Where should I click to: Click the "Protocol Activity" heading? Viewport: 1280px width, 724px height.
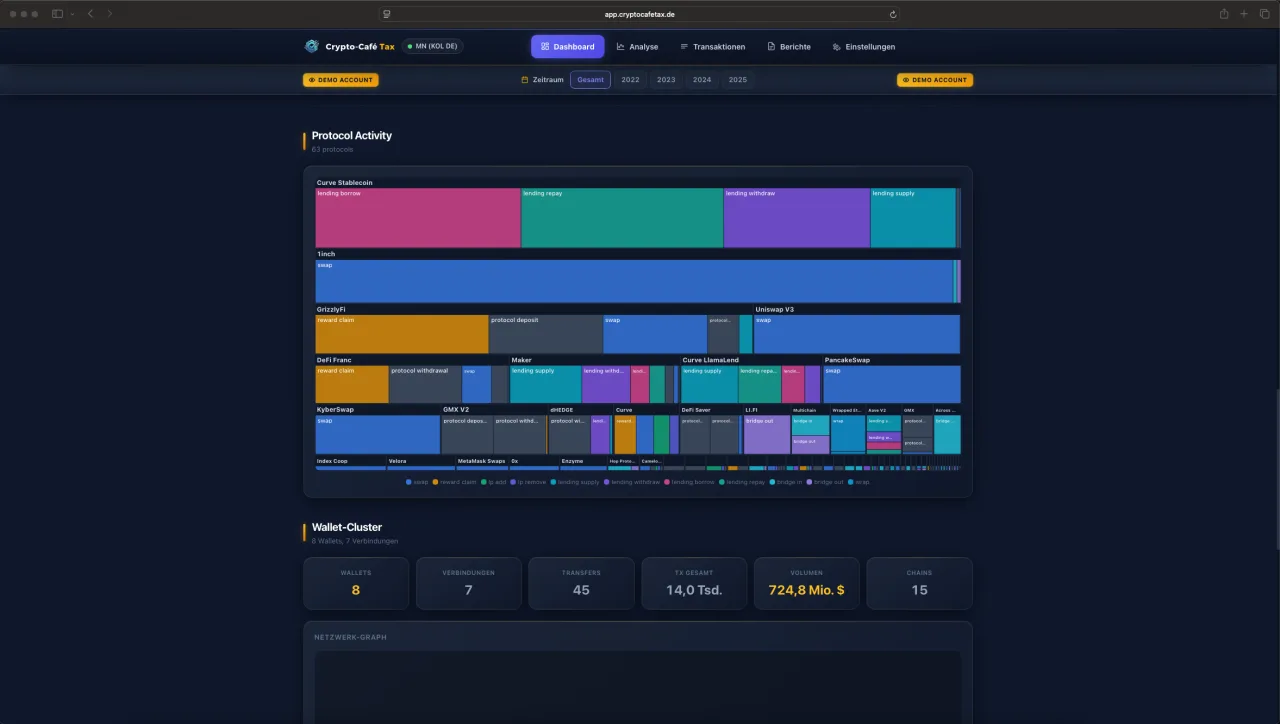pos(352,136)
